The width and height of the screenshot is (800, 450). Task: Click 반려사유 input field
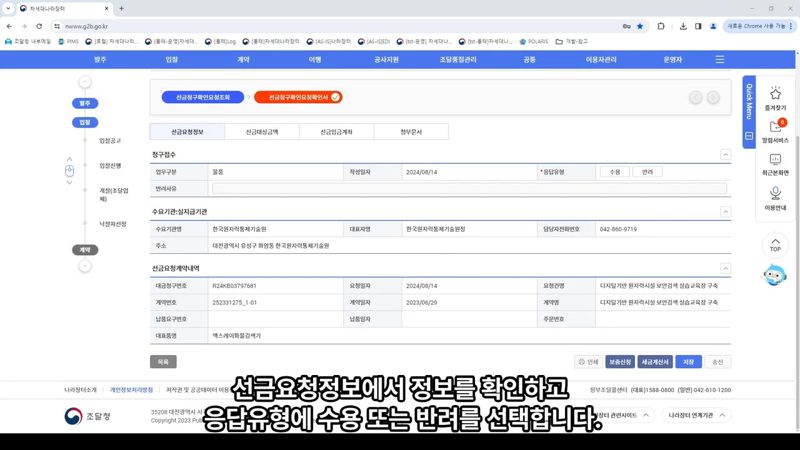coord(469,189)
